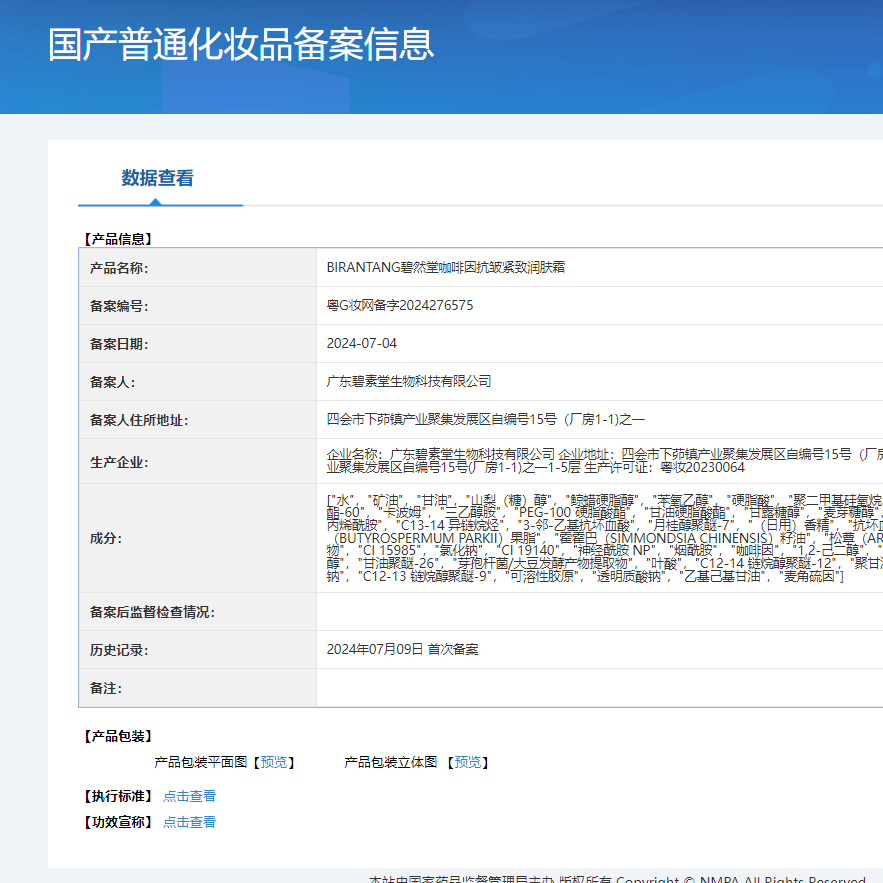Click the BIRANTANG product name value

tap(446, 268)
